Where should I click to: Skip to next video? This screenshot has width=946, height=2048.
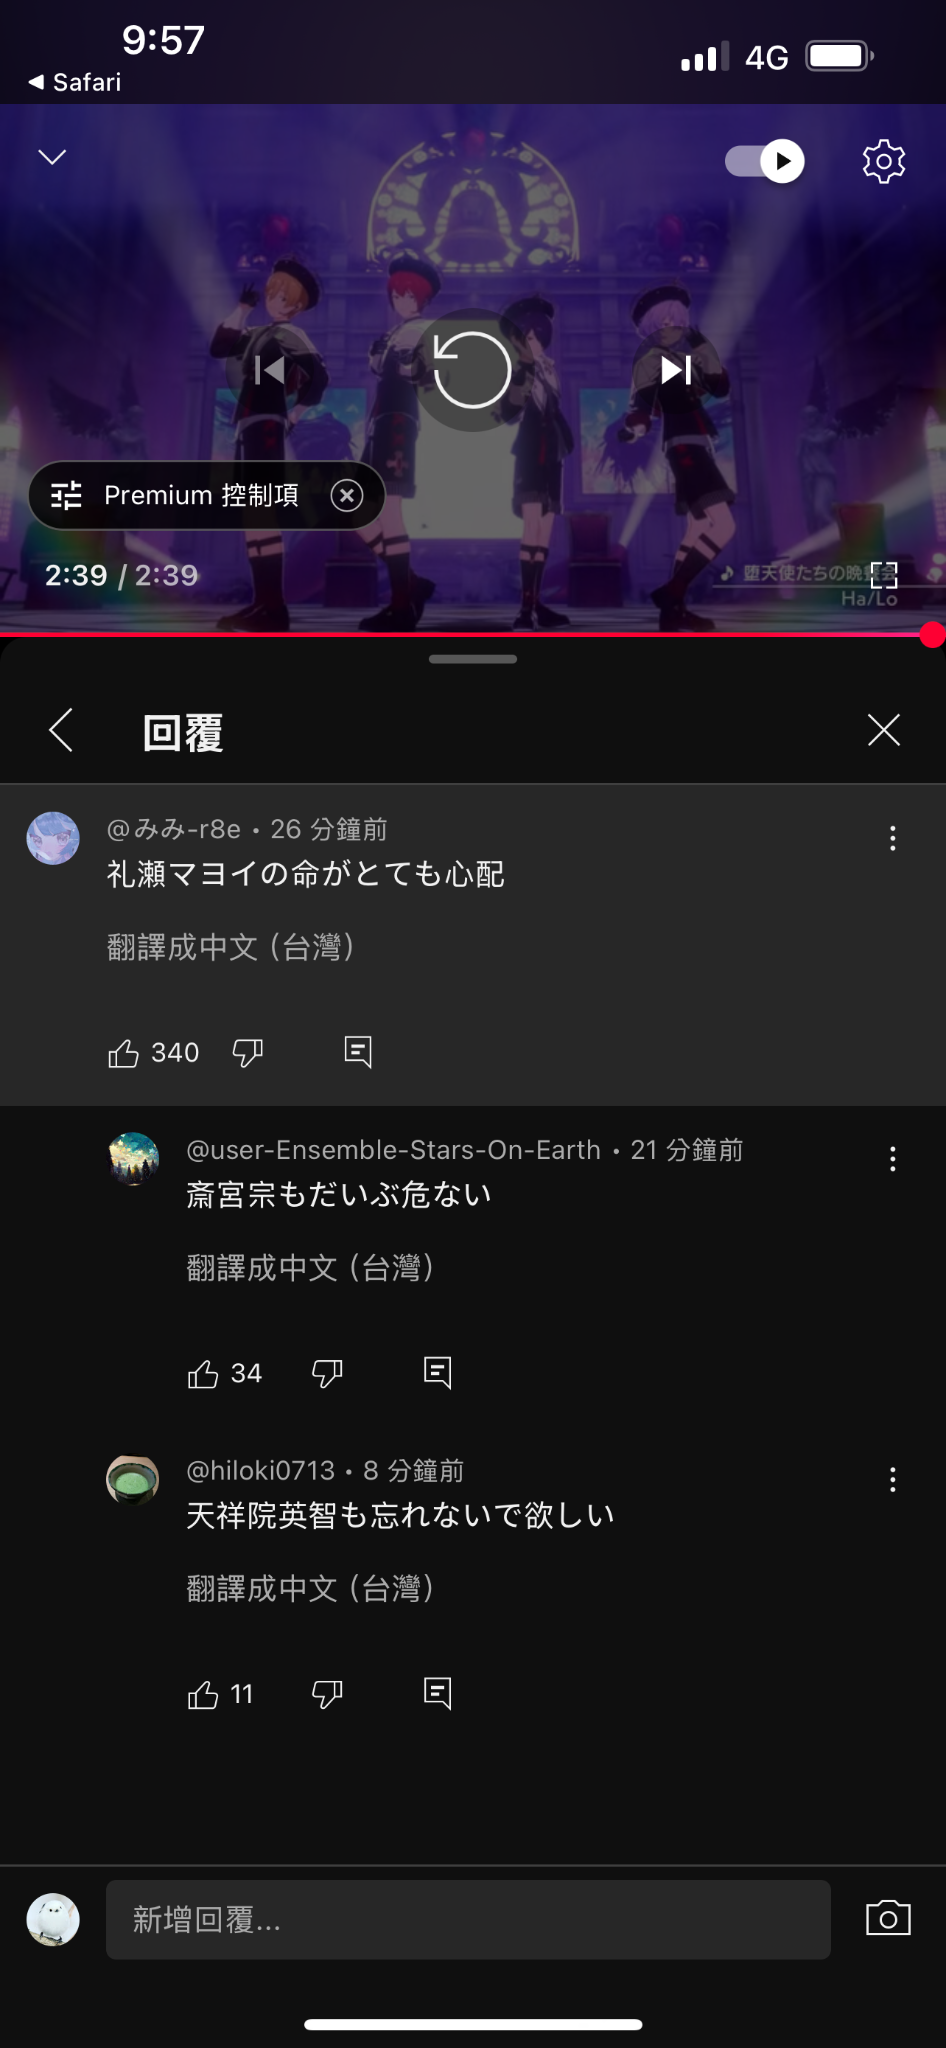(x=676, y=370)
